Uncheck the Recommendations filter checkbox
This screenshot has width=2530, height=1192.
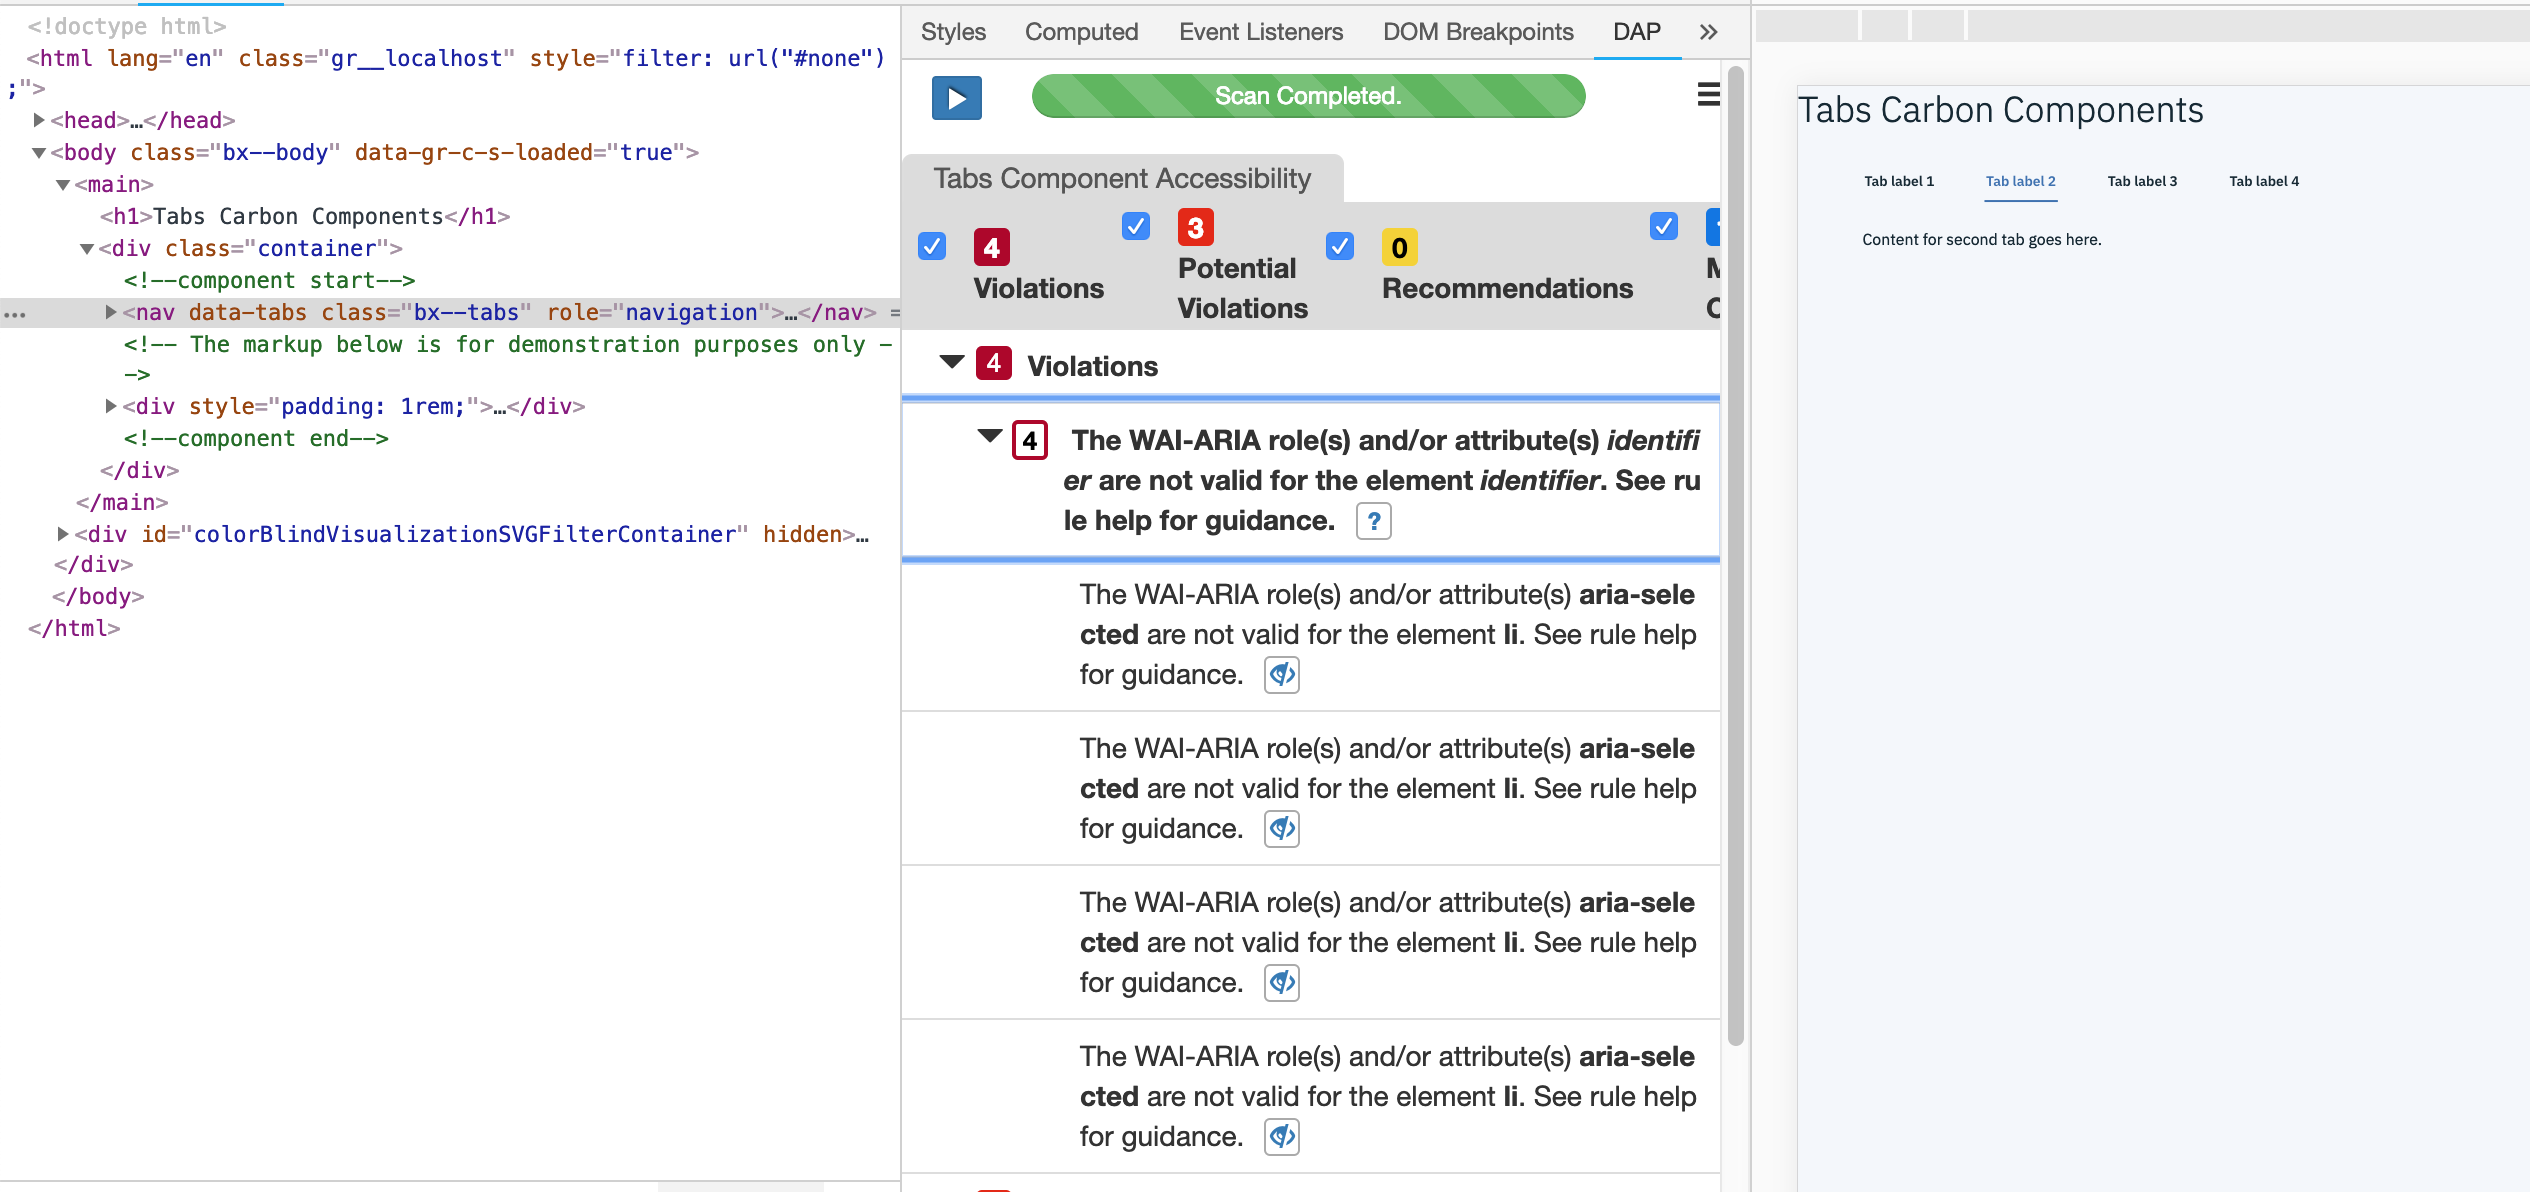(1339, 246)
